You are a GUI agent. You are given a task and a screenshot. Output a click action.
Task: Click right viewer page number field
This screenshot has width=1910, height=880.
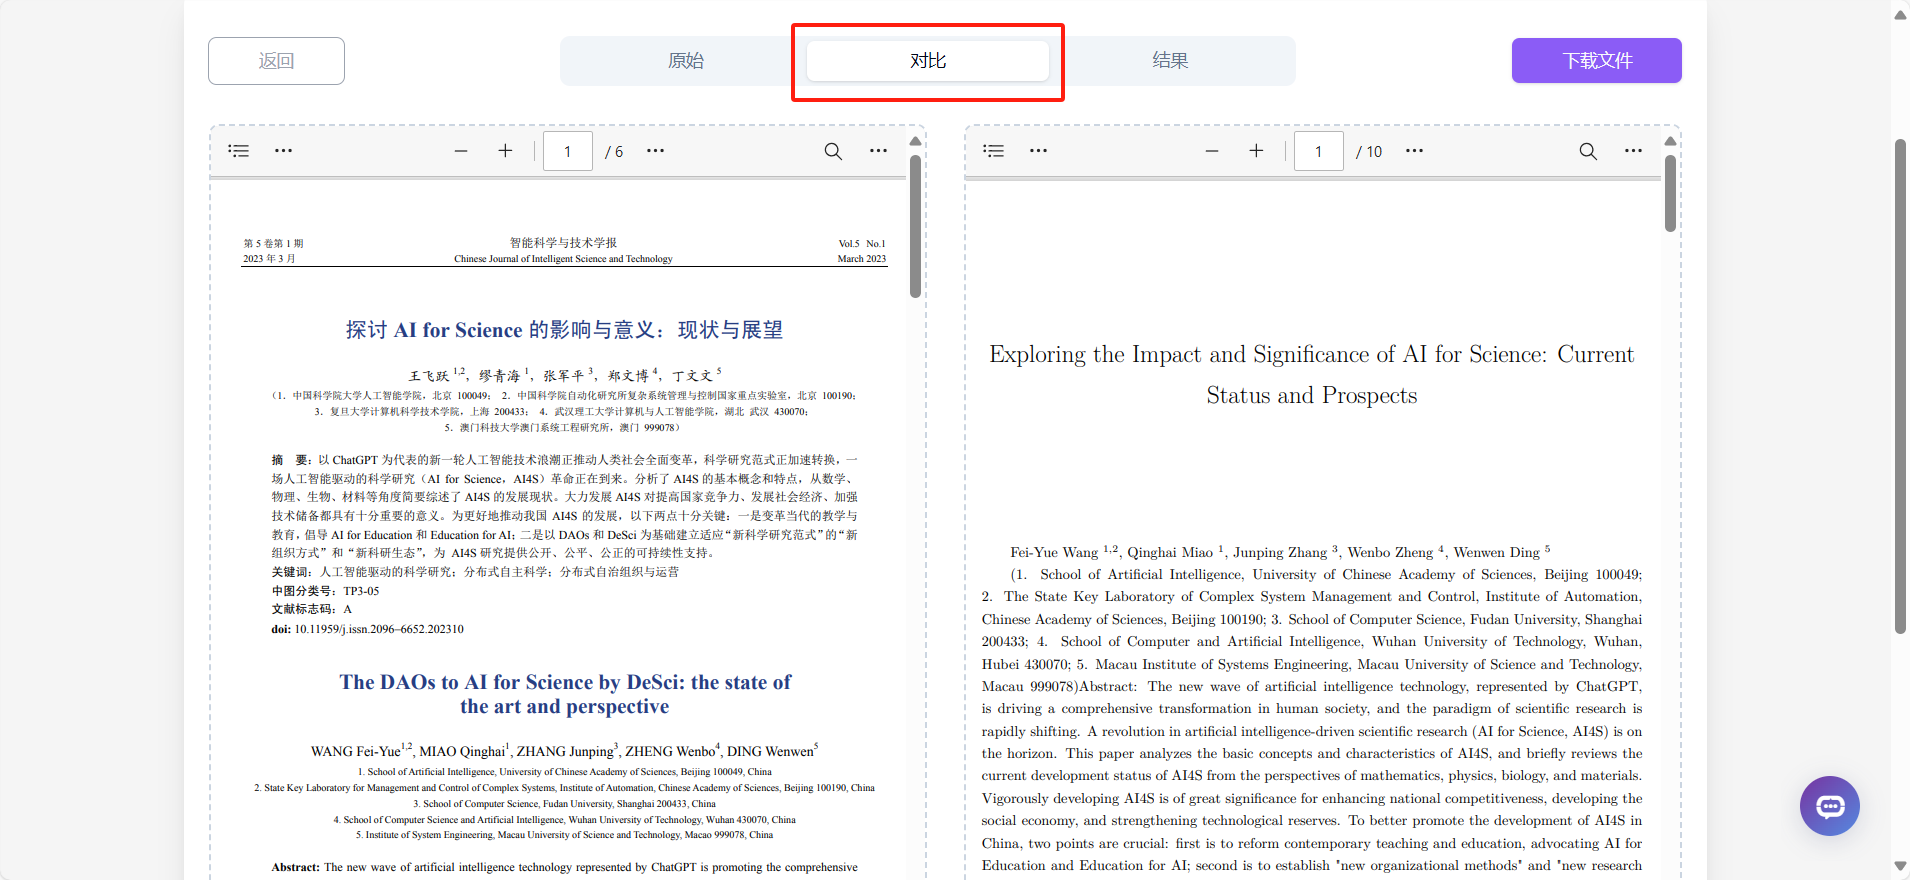(1319, 151)
